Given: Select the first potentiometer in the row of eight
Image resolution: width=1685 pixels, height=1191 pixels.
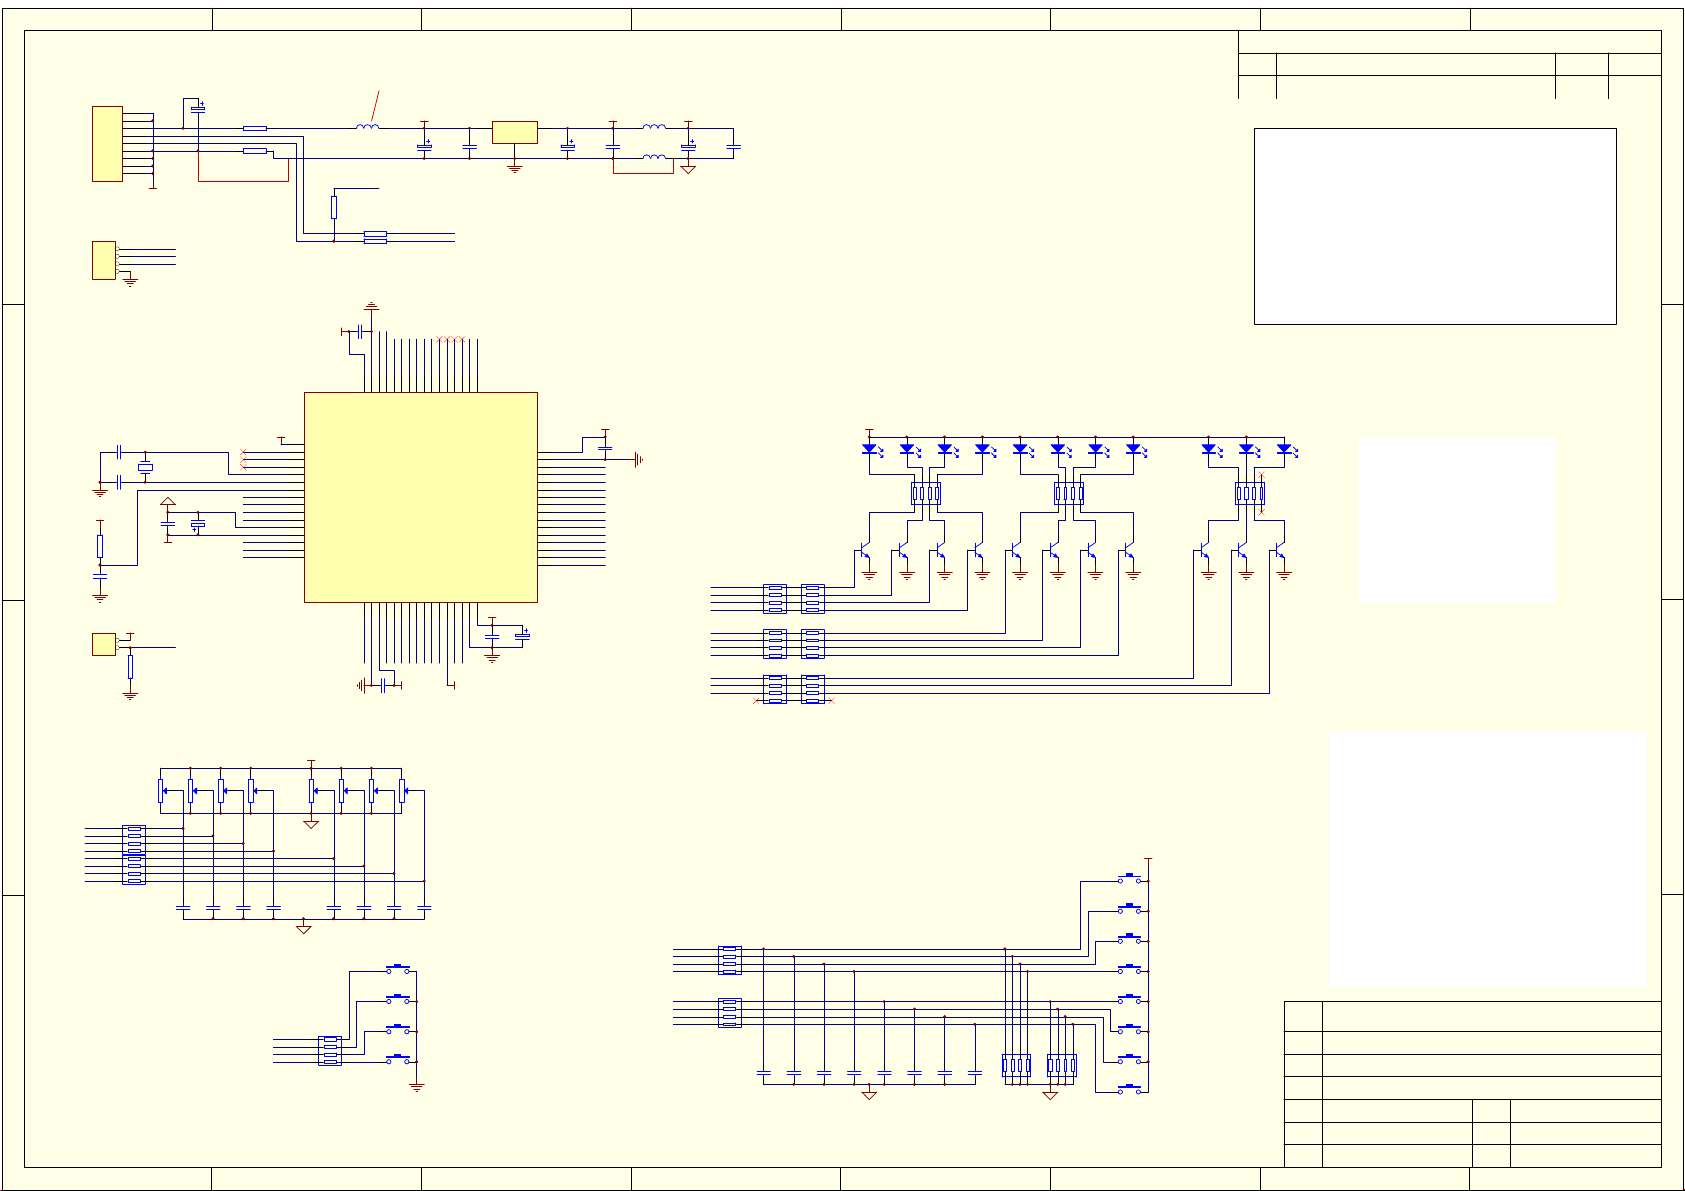Looking at the screenshot, I should pos(162,792).
